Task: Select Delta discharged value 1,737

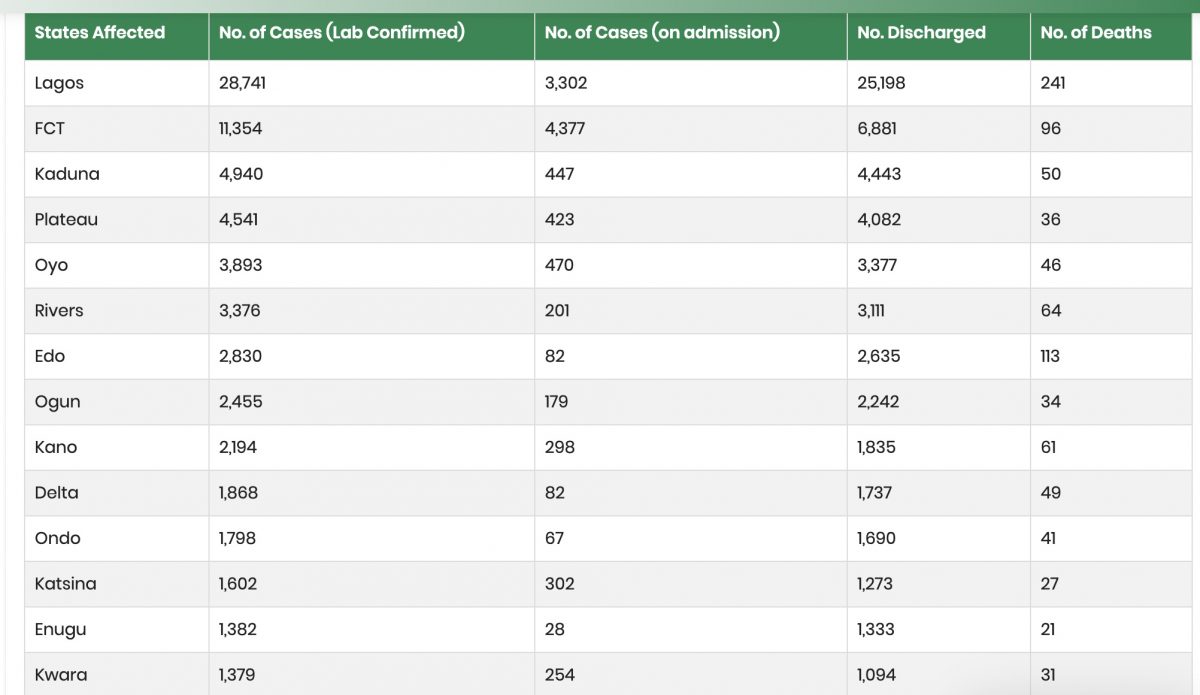Action: click(875, 493)
